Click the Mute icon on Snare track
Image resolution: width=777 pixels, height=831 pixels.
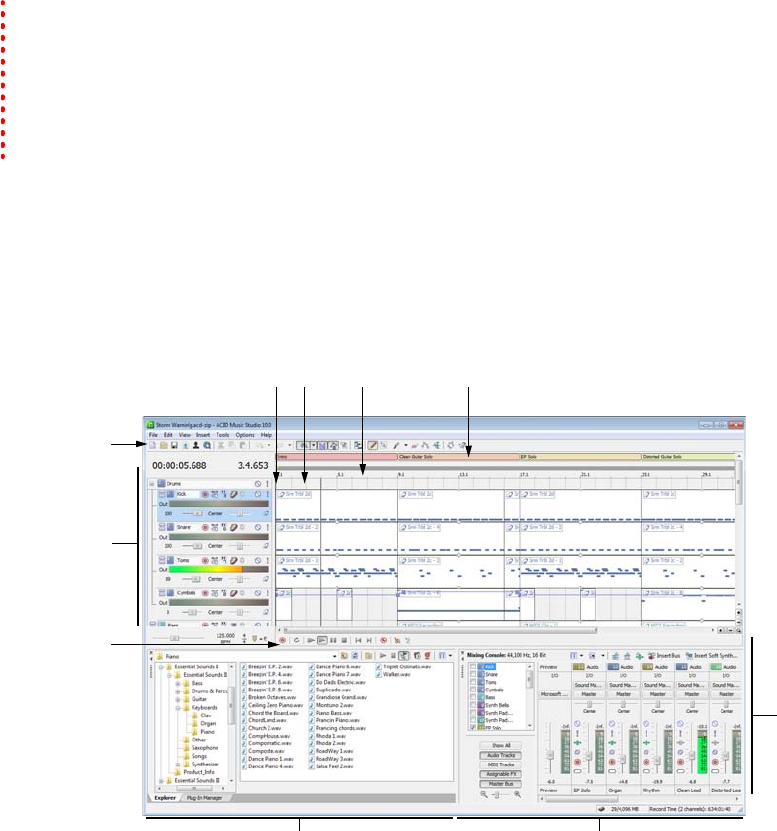258,527
